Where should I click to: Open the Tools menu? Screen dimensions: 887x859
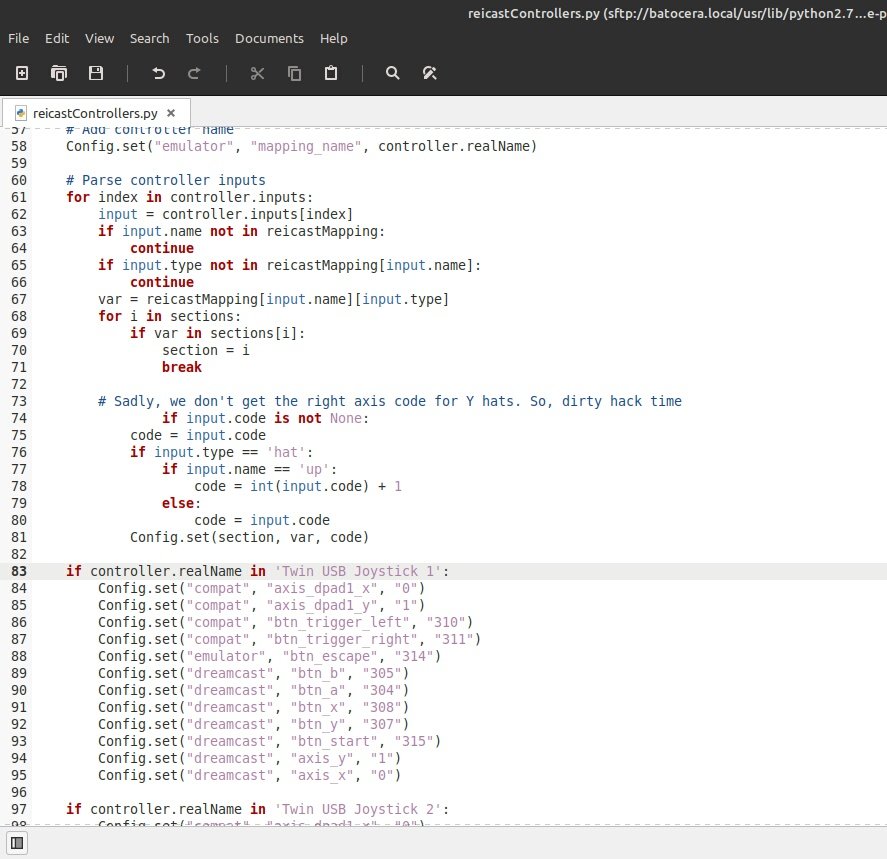(x=202, y=38)
